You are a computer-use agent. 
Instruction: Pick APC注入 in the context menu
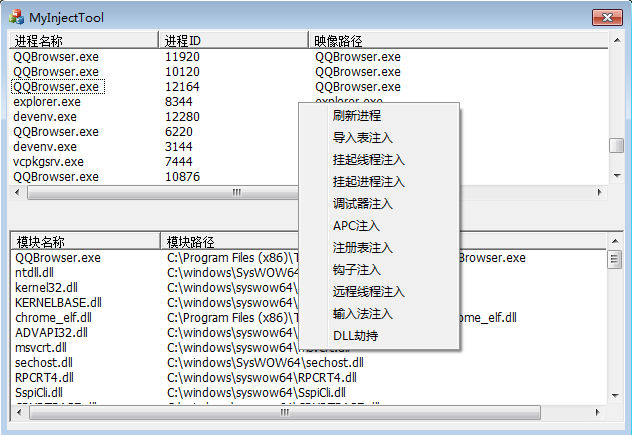pos(356,226)
